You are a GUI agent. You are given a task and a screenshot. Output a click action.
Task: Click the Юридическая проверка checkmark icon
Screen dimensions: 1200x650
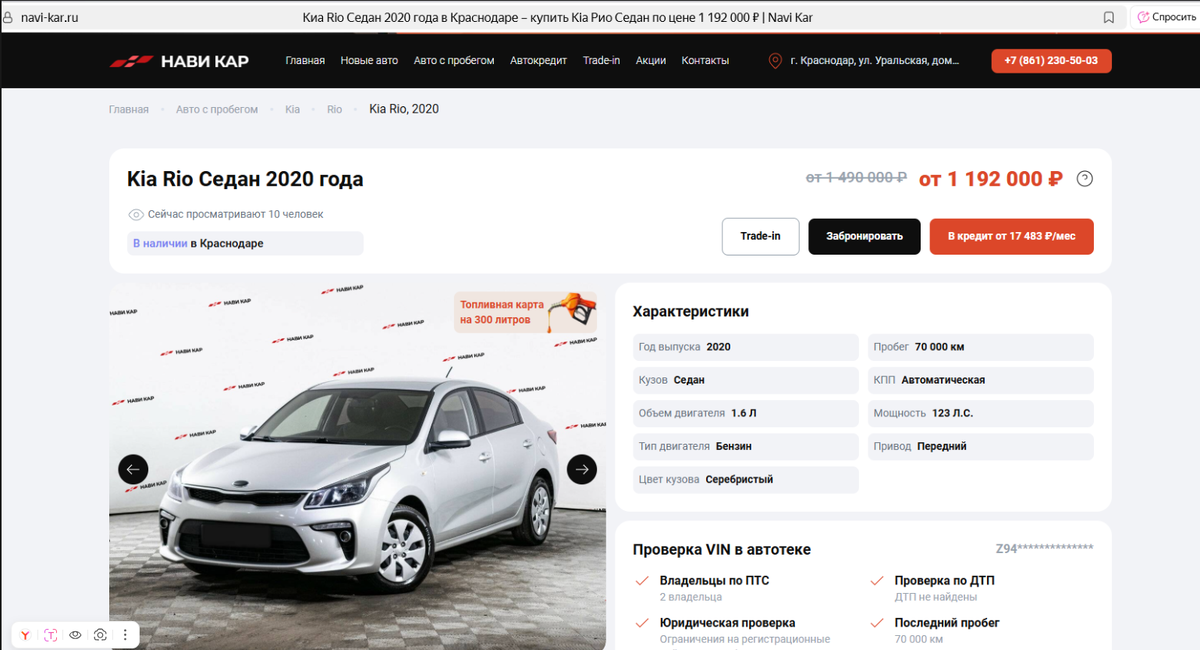[x=642, y=623]
